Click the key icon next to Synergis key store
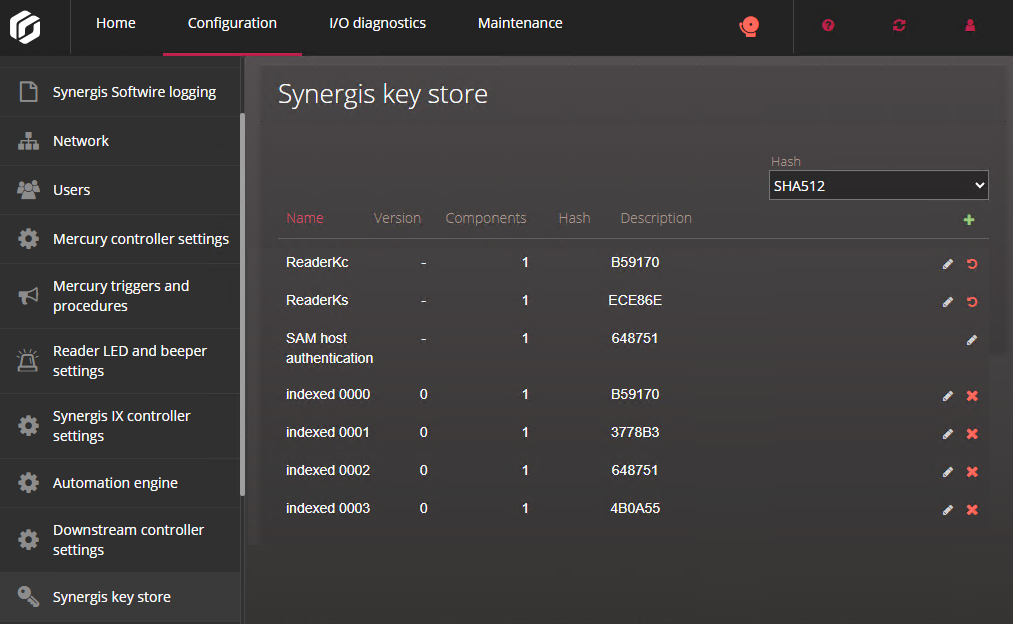This screenshot has width=1013, height=624. click(27, 596)
